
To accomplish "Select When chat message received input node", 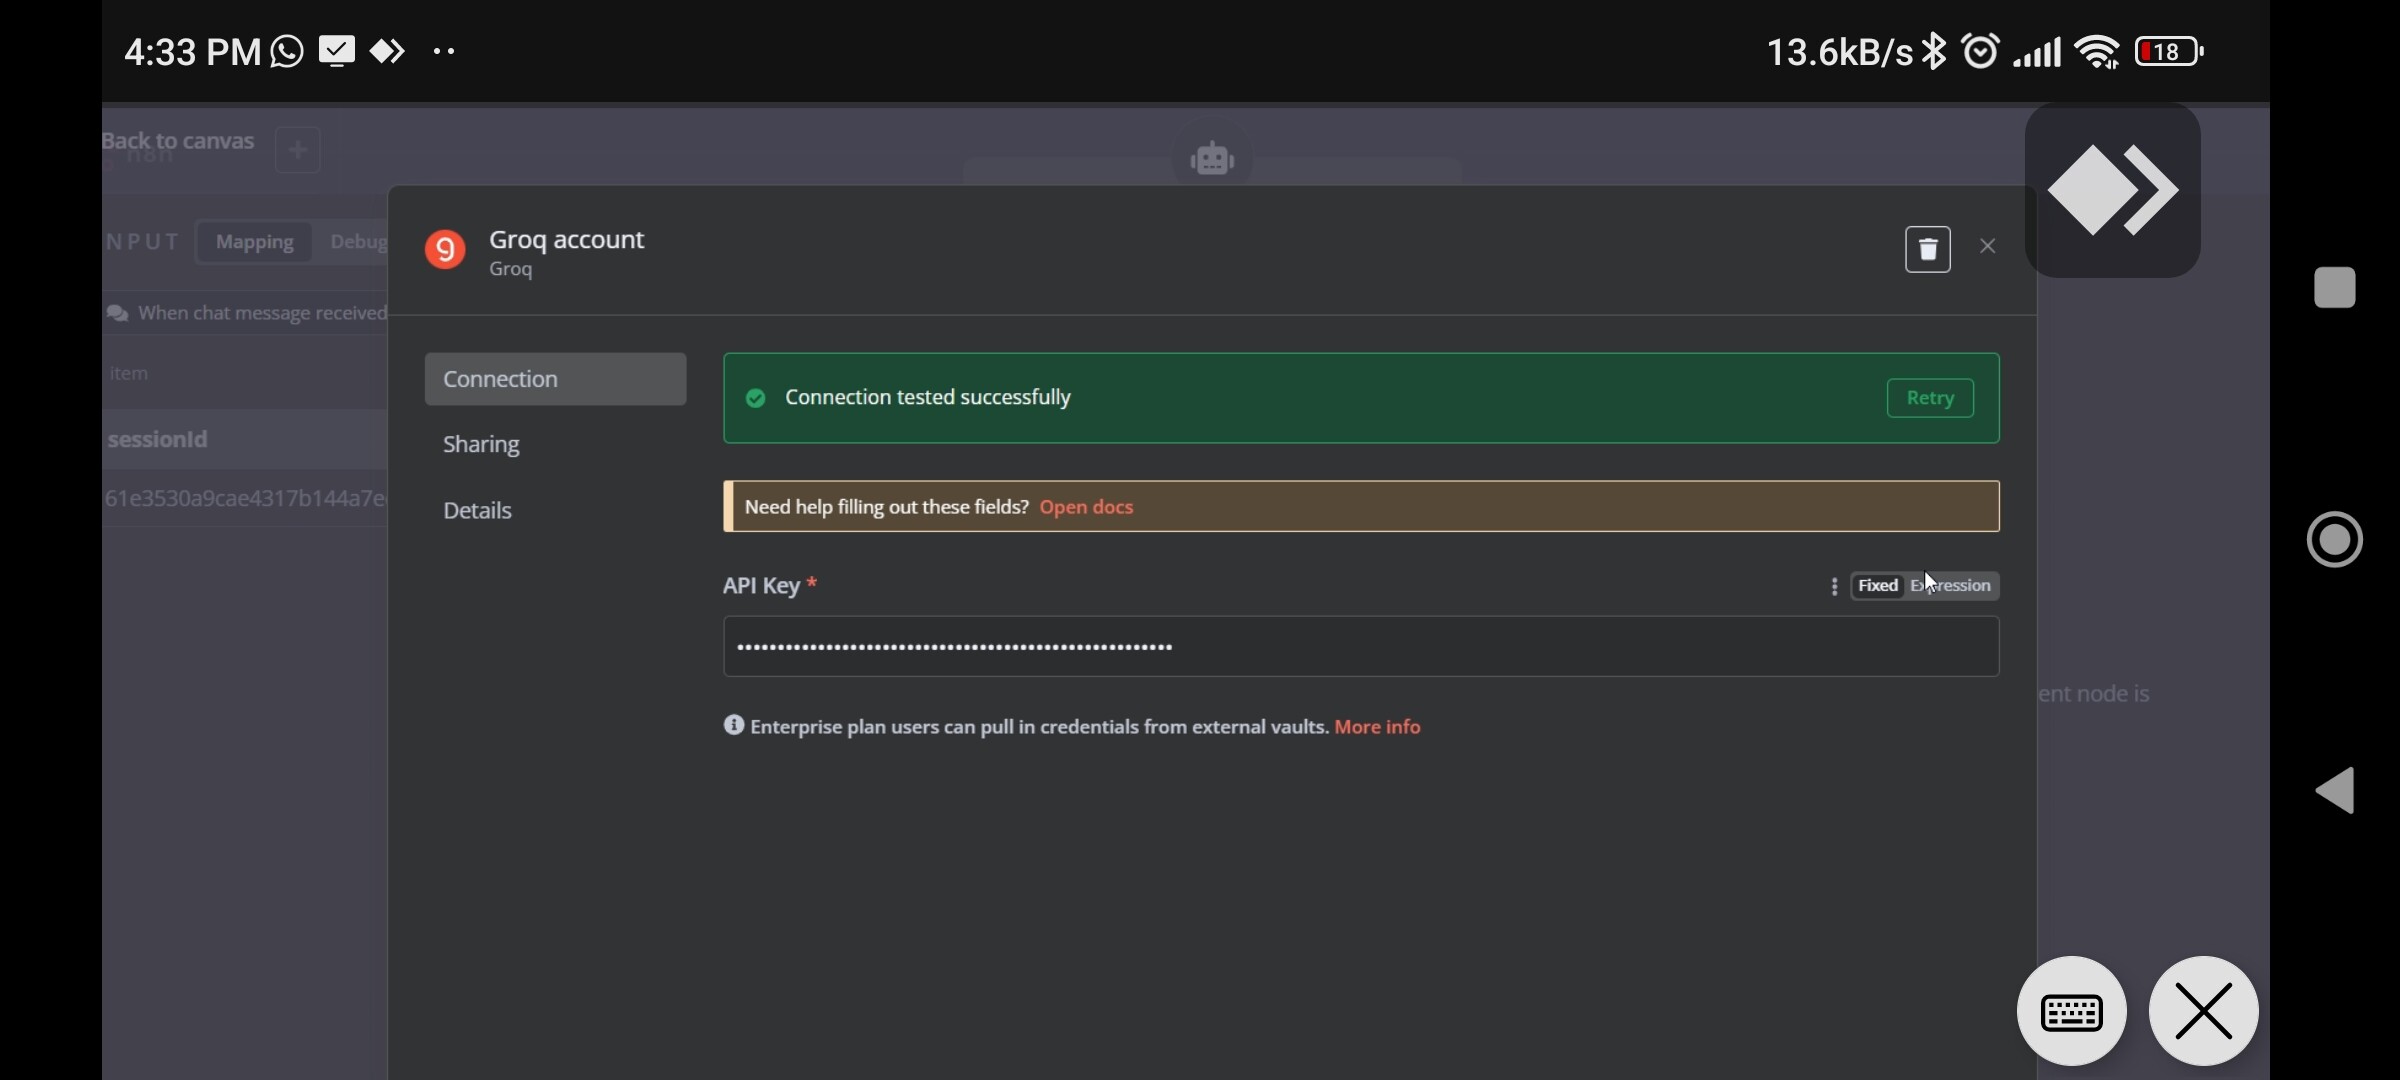I will click(x=247, y=313).
